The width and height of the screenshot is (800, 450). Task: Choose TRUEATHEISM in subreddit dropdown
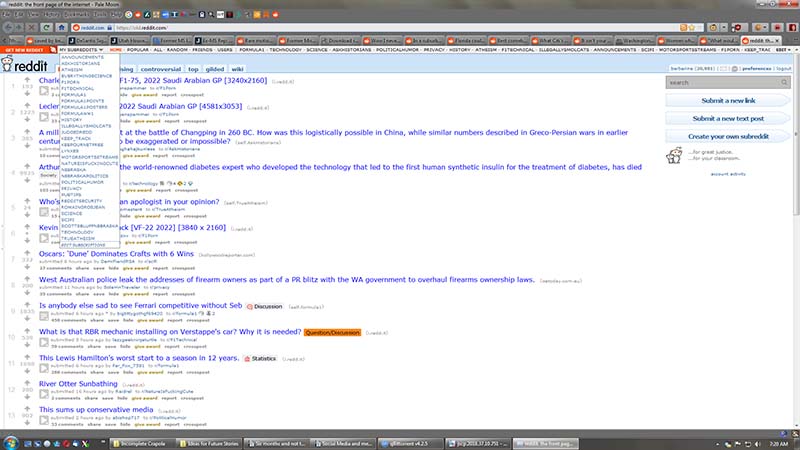pos(78,238)
